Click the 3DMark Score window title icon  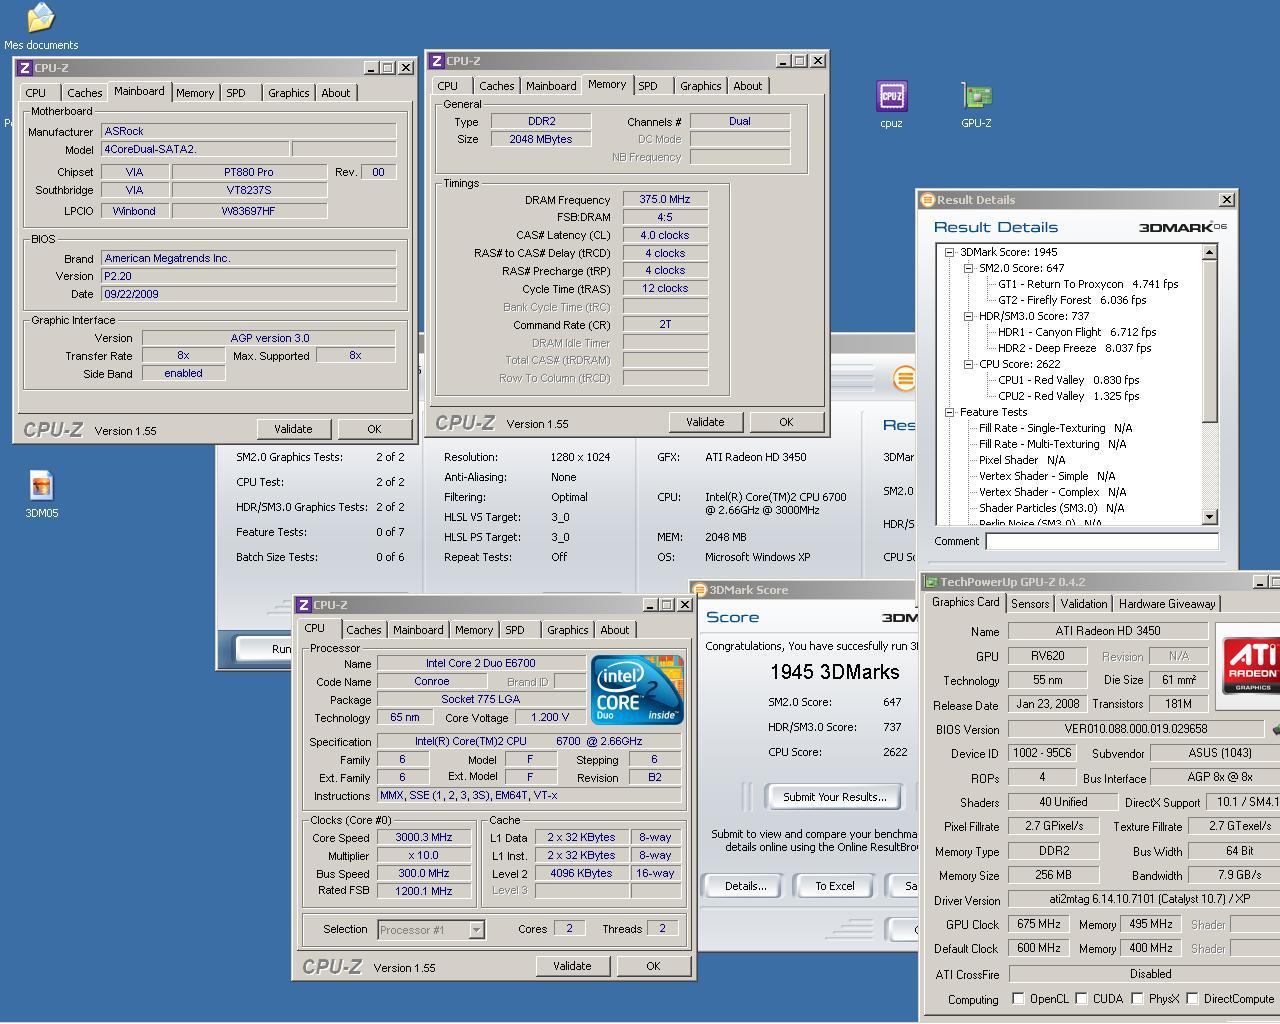700,590
